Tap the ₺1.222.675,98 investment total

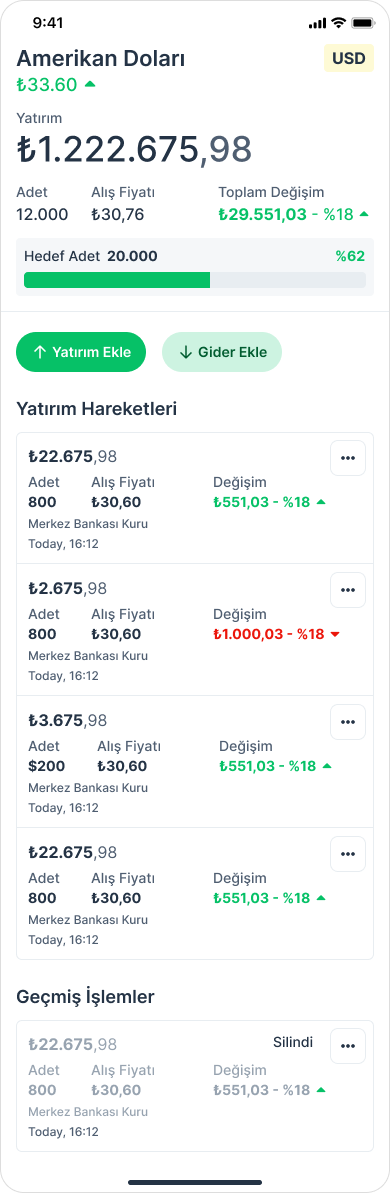tap(134, 149)
